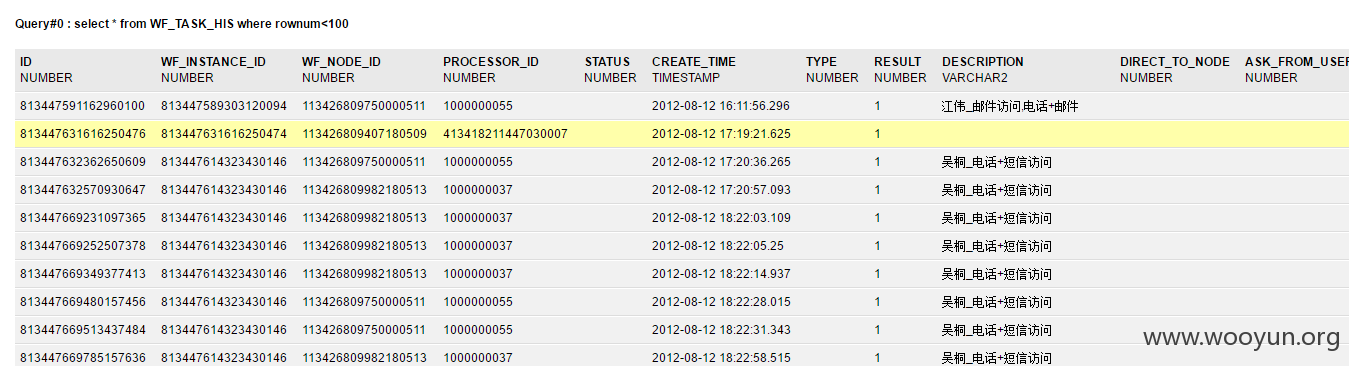Click the ASK_FROM_USER column header

tap(1297, 62)
